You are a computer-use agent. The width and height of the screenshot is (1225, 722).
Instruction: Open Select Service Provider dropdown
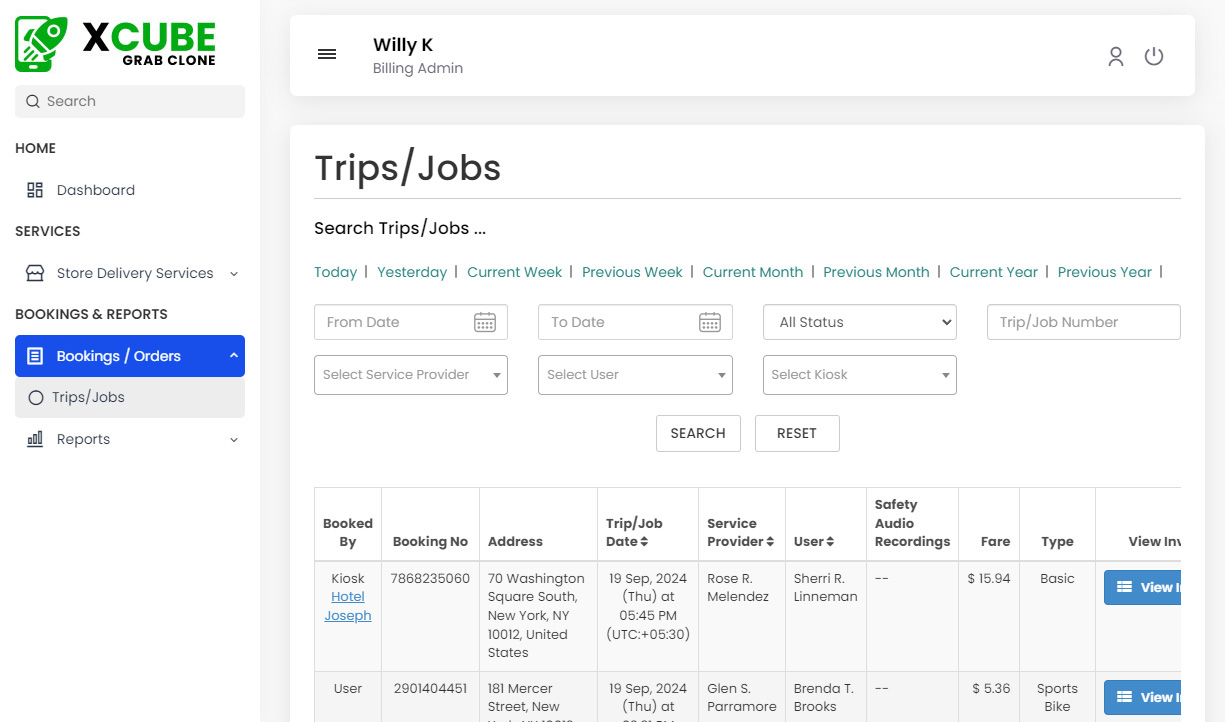click(410, 375)
